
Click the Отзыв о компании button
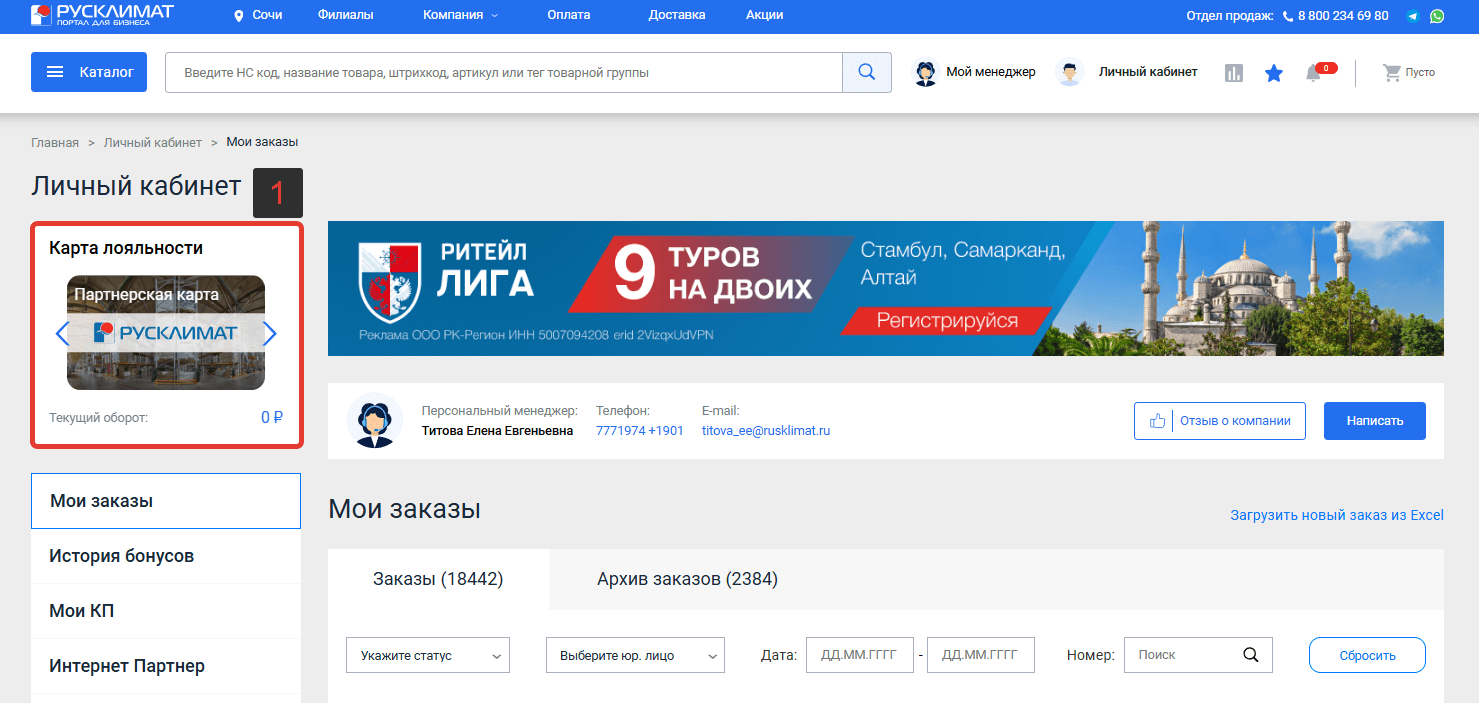[1220, 421]
